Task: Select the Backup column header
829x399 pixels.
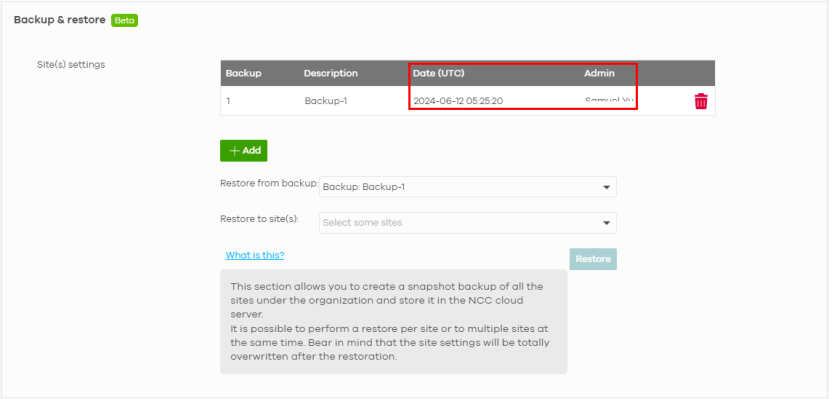Action: pos(244,73)
